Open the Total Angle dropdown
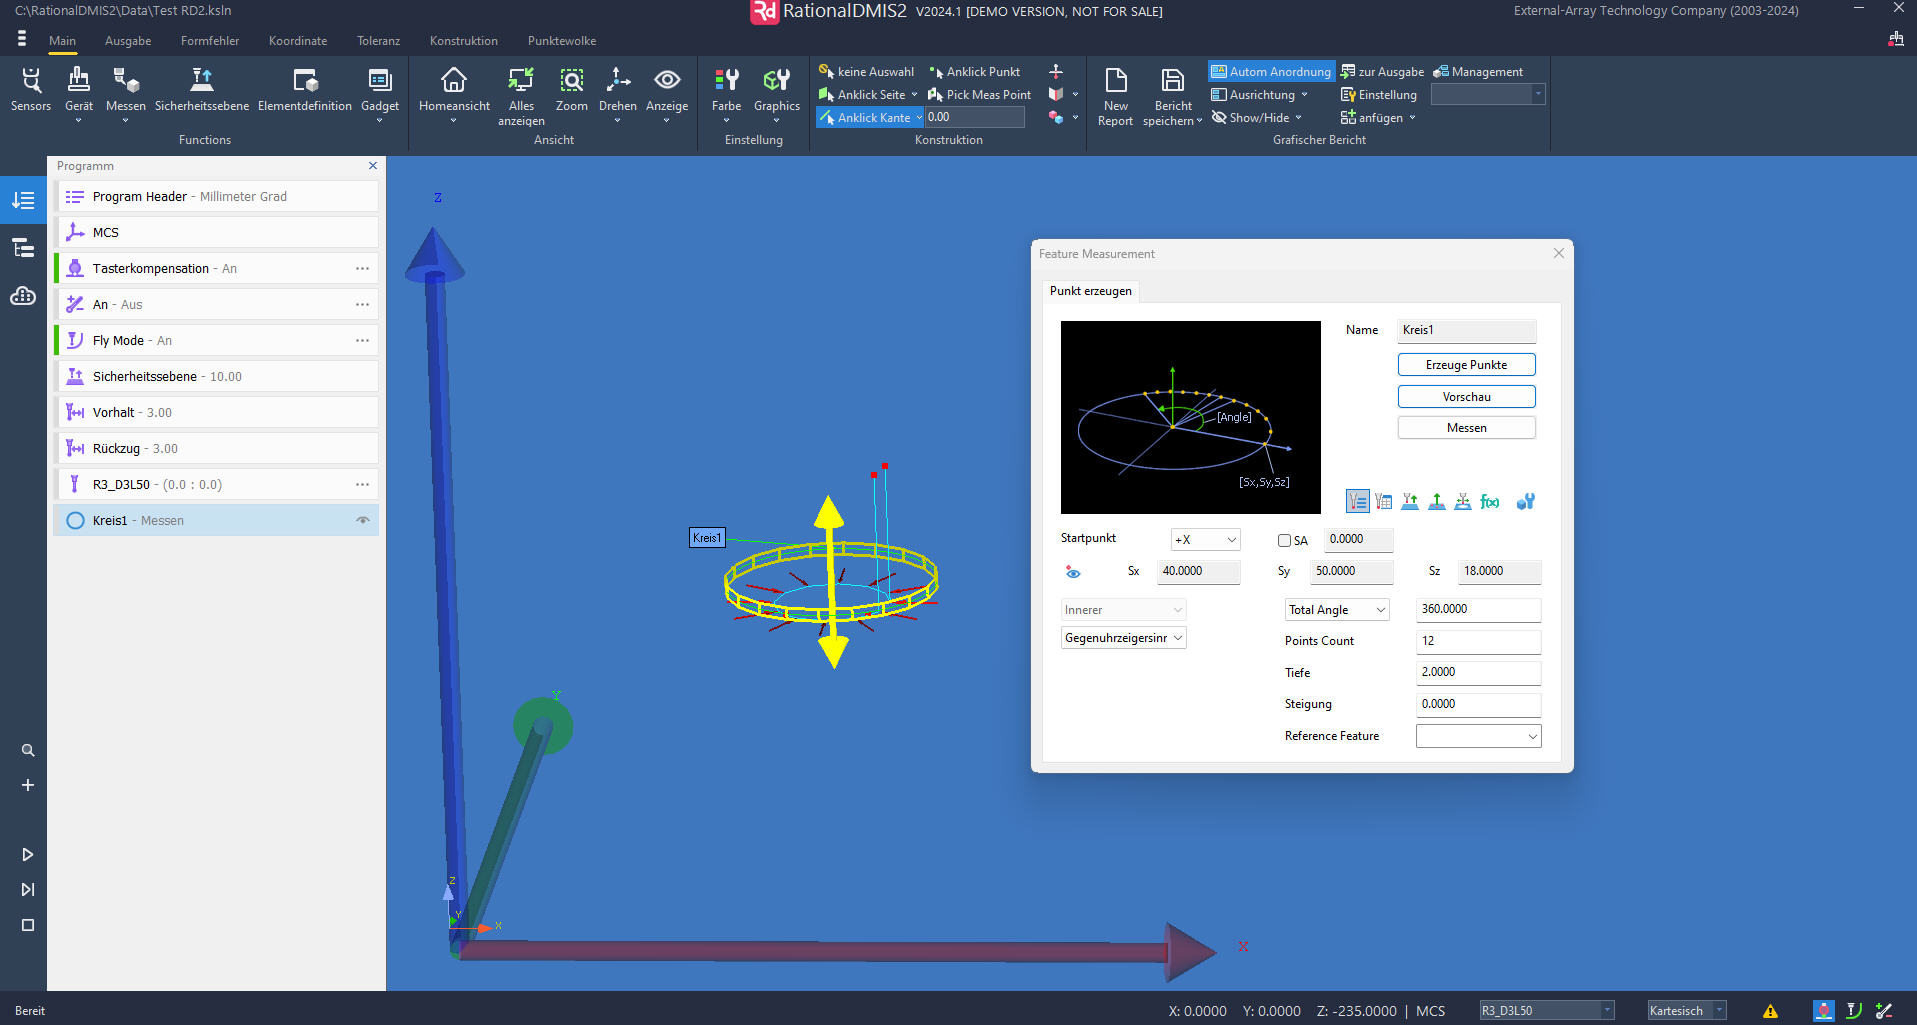Screen dimensions: 1917x1025 pos(1337,609)
